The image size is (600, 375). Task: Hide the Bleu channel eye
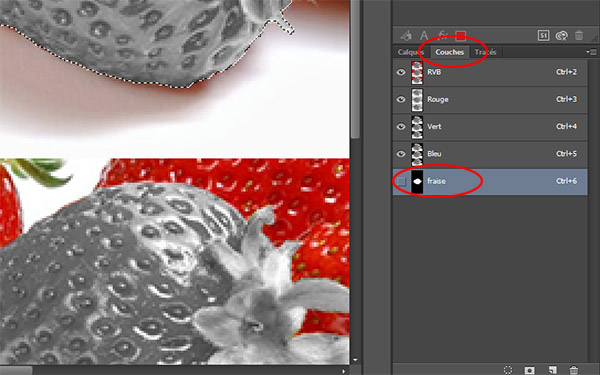coord(401,153)
